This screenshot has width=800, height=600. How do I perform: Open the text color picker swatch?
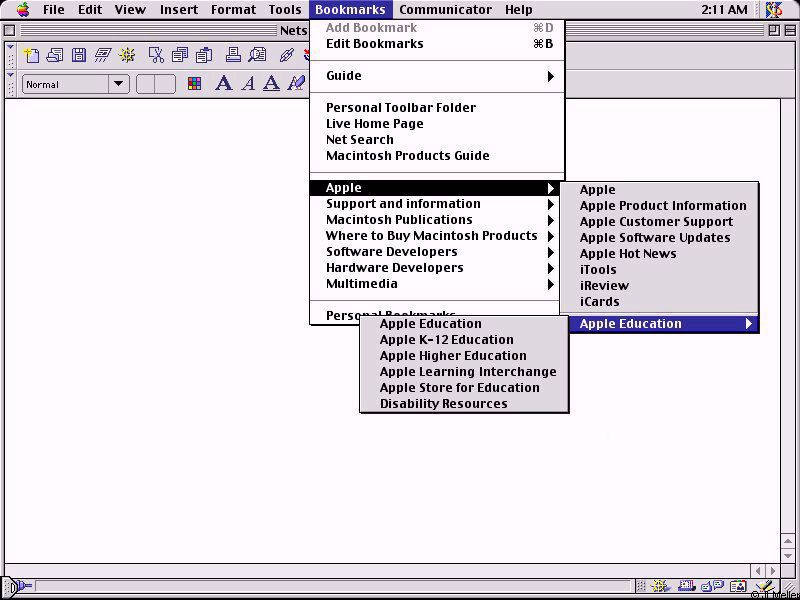(x=194, y=84)
